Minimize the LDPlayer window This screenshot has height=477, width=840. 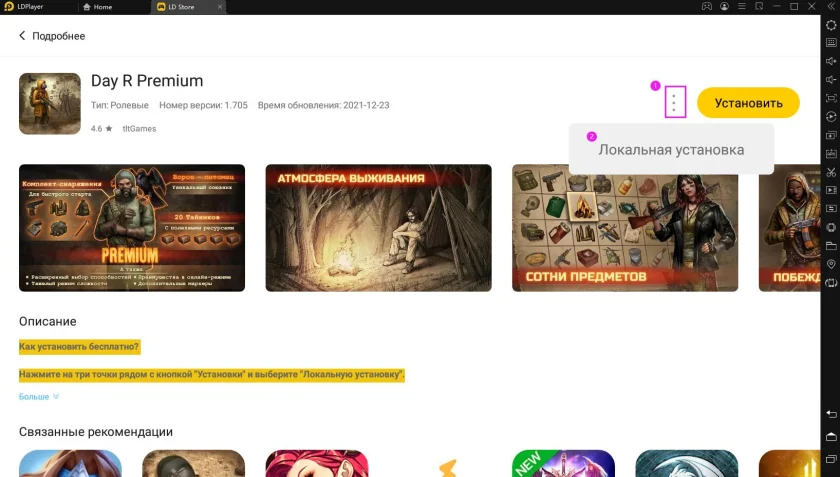(x=776, y=6)
